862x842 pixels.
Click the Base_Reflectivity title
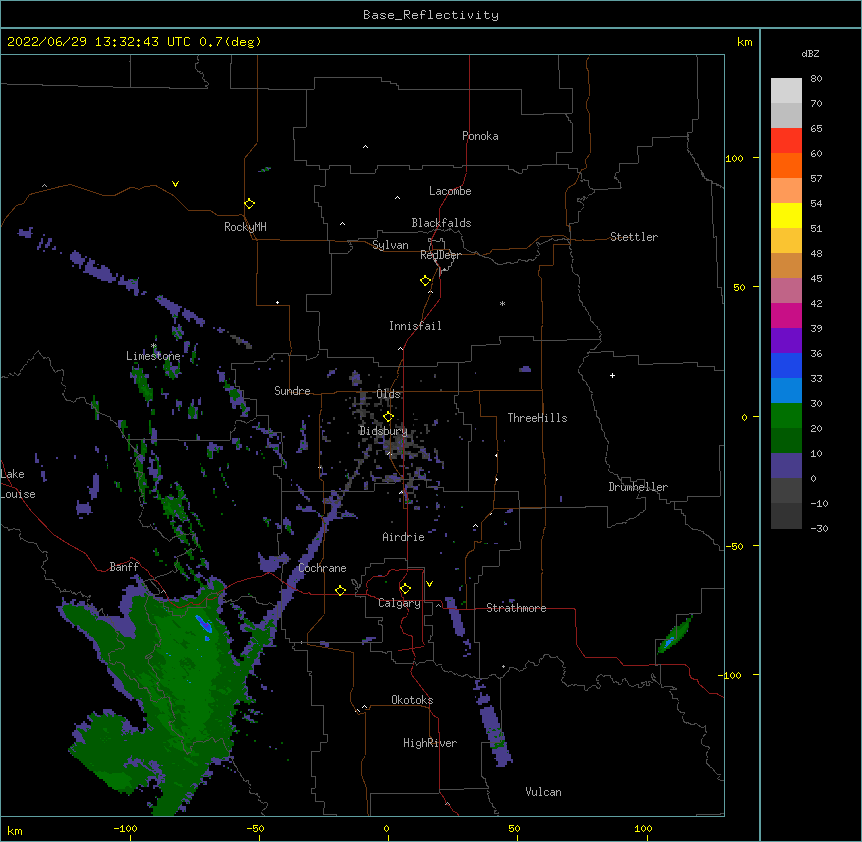[x=431, y=15]
